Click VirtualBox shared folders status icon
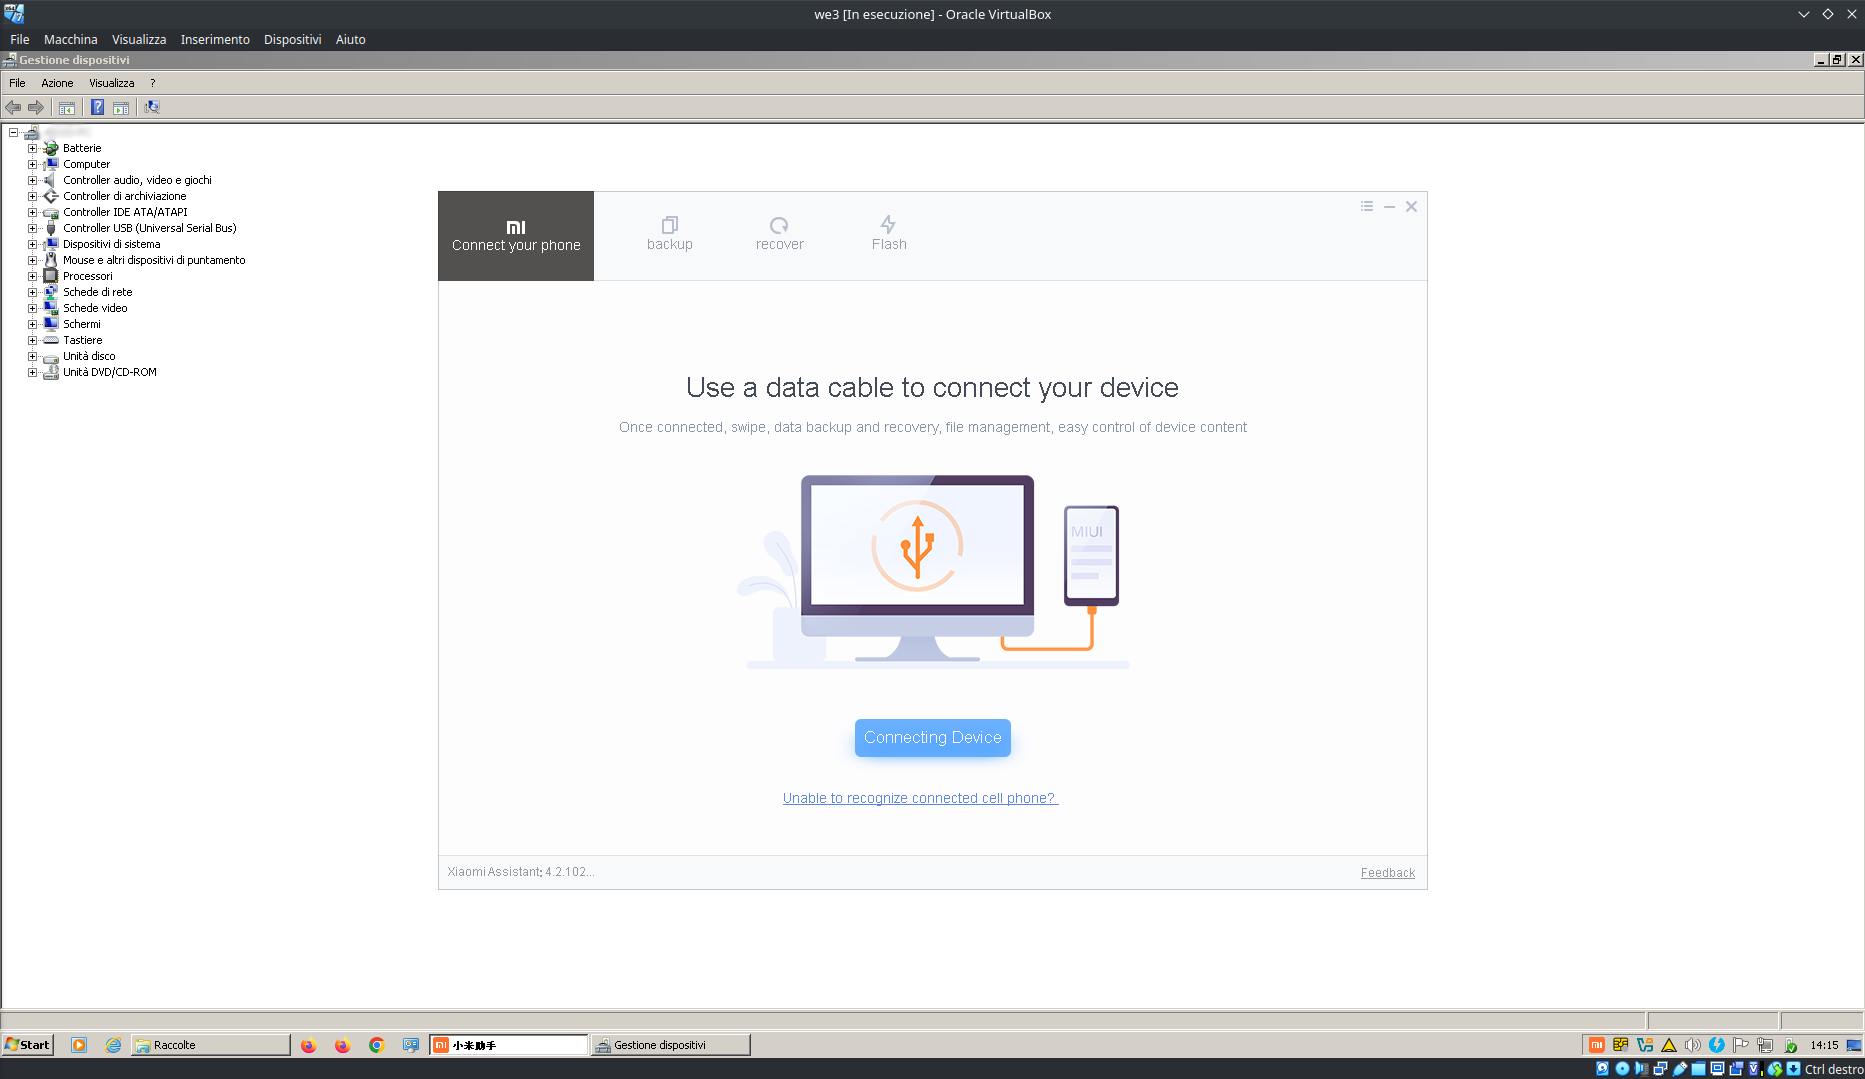This screenshot has height=1079, width=1865. (1698, 1069)
